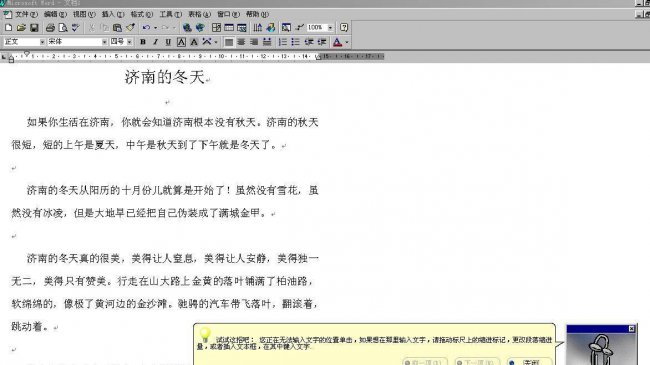Screen dimensions: 650x365
Task: Open the 编辑 menu
Action: coord(55,15)
